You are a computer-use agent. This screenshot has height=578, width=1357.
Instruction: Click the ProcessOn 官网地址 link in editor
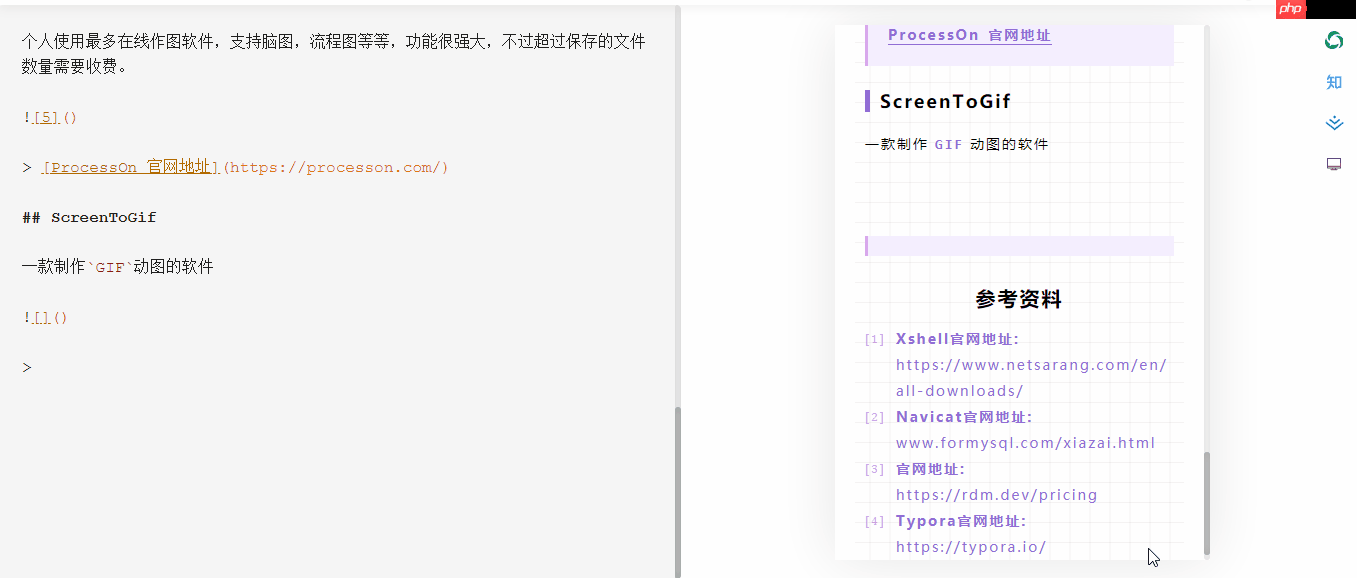coord(128,166)
